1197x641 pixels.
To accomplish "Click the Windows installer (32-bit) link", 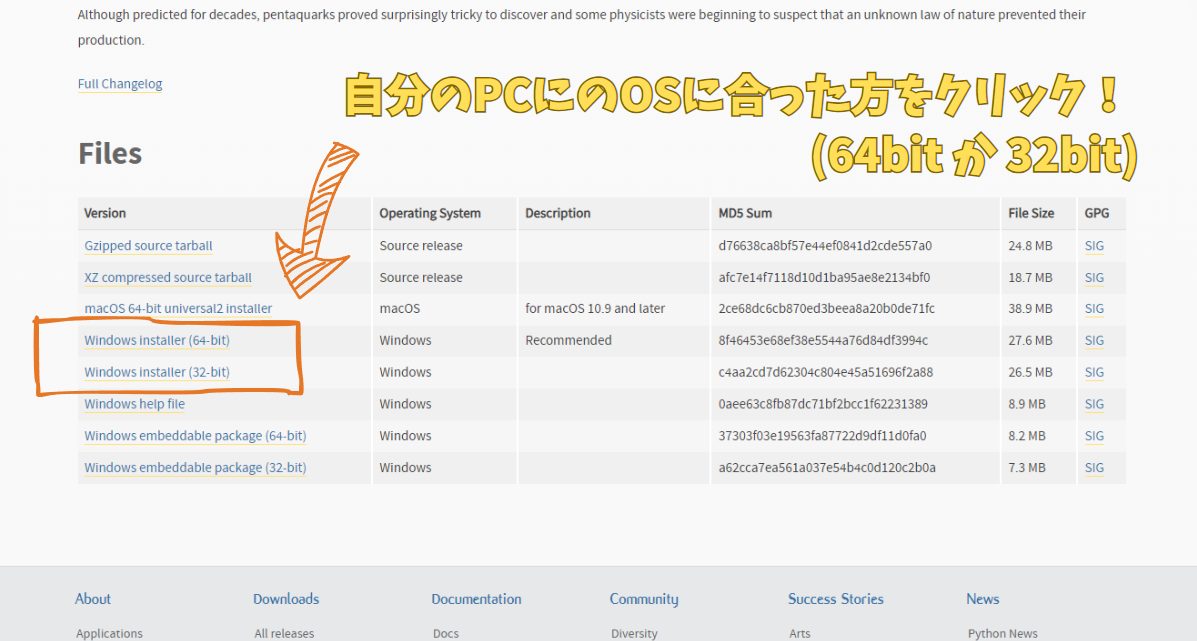I will coord(157,373).
